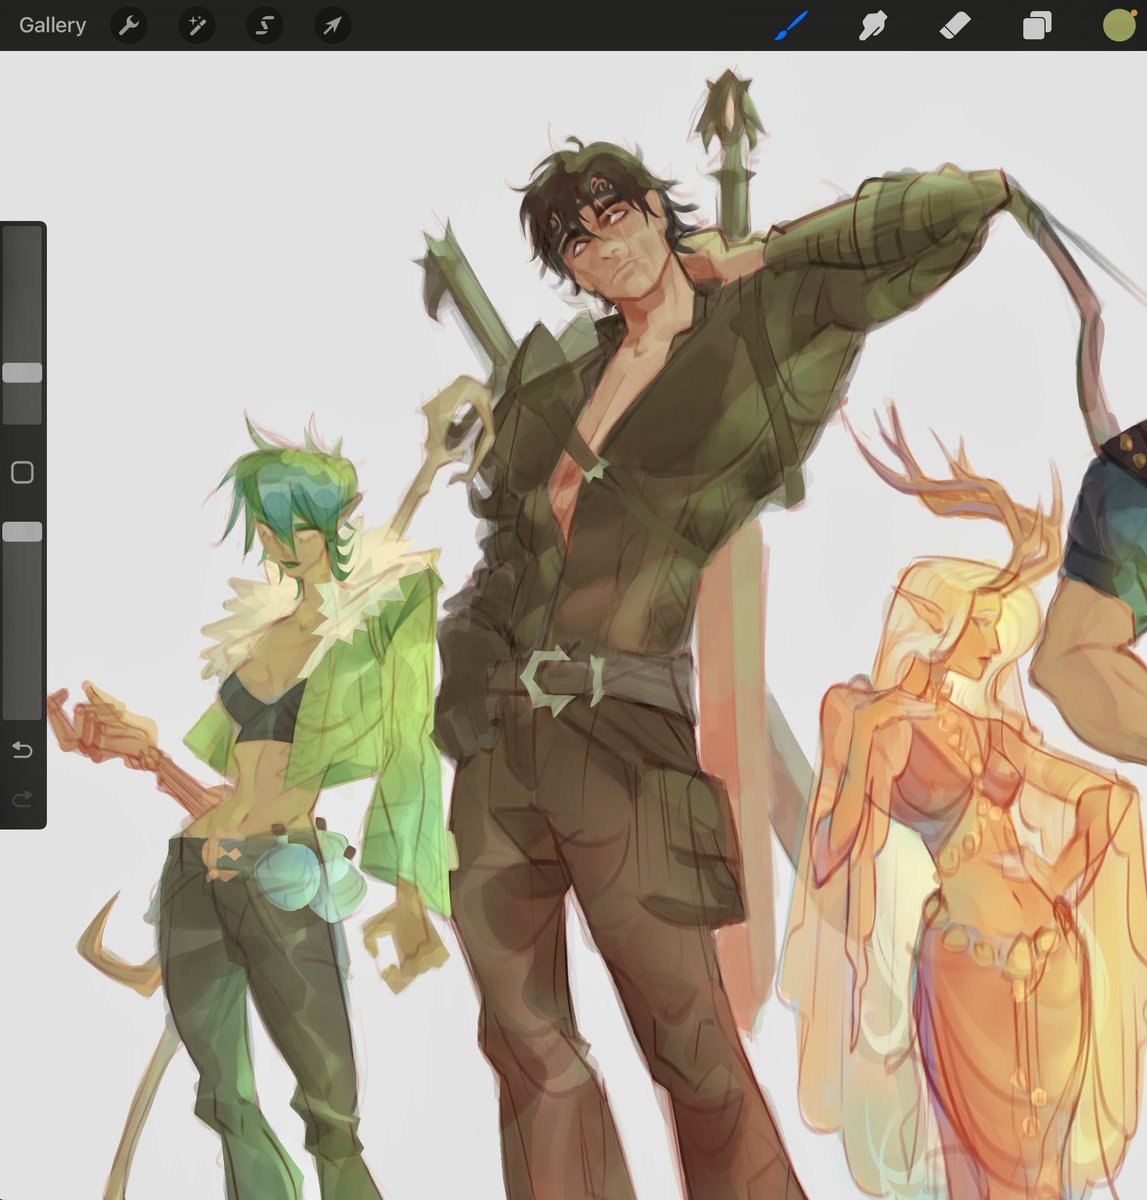The height and width of the screenshot is (1200, 1147).
Task: Tap the Gallery label in the top bar
Action: pos(51,25)
